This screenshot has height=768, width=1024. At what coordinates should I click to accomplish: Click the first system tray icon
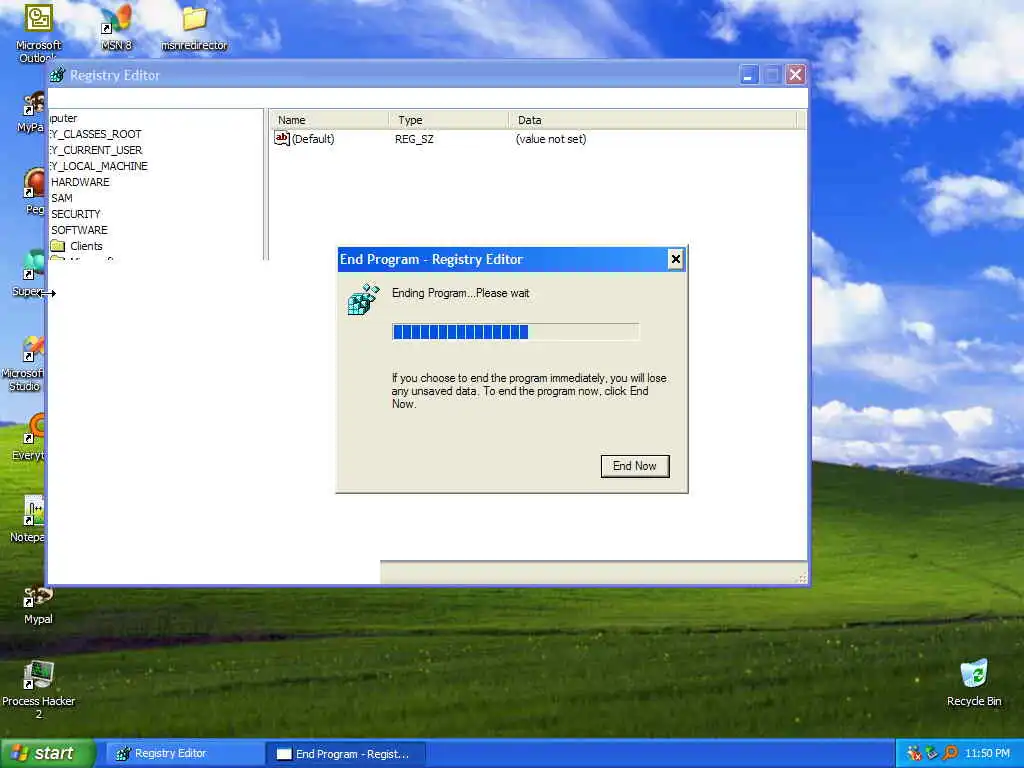[x=914, y=754]
